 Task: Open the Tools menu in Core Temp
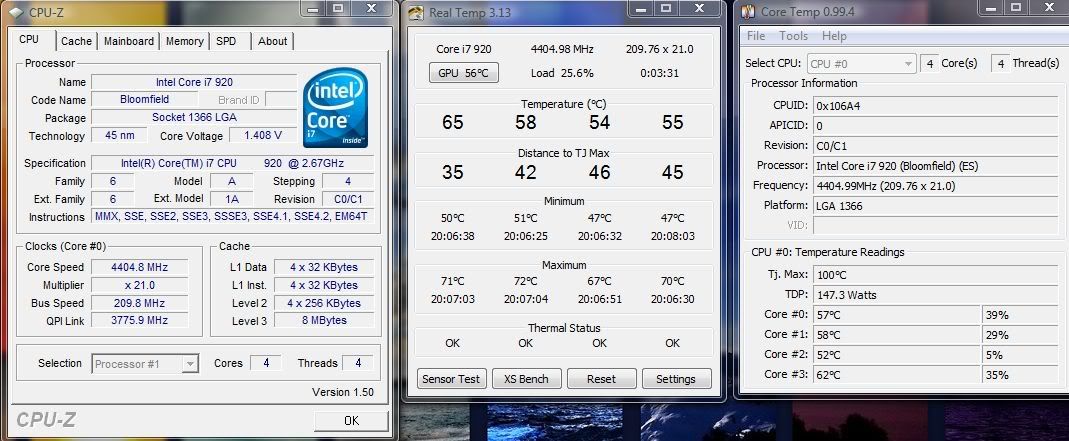pos(794,35)
